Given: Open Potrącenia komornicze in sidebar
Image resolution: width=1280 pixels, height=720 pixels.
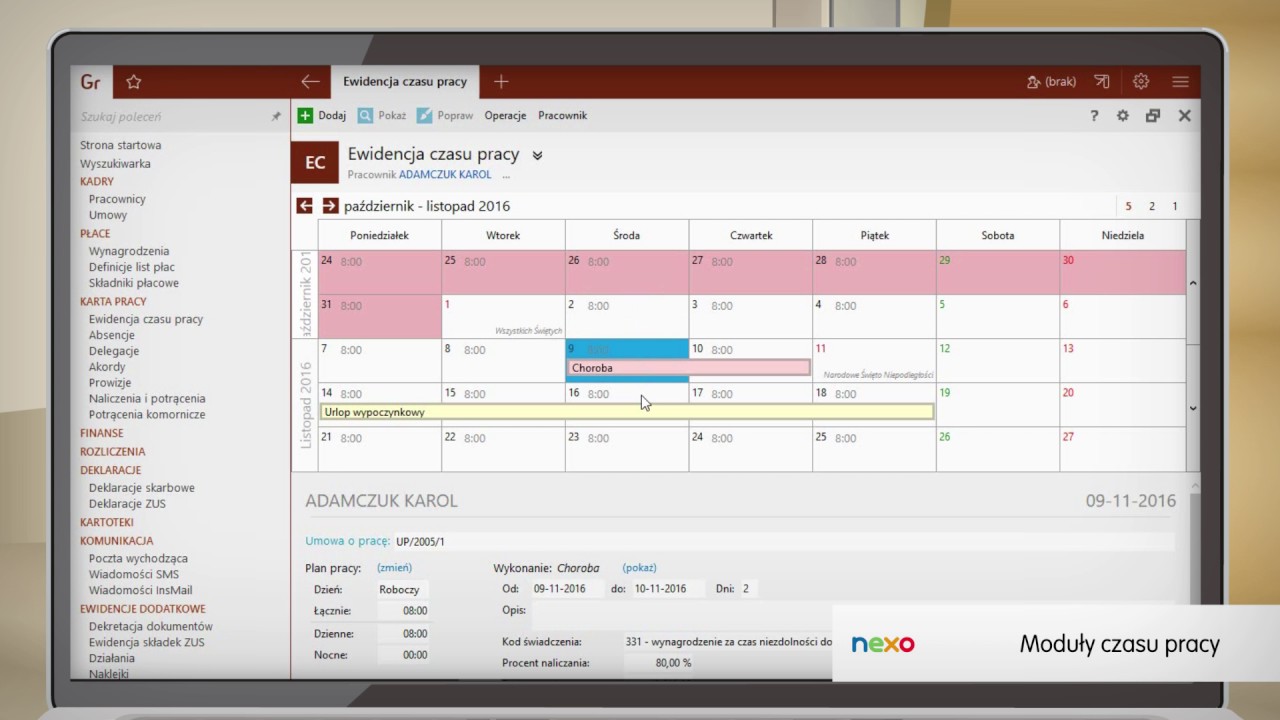Looking at the screenshot, I should pyautogui.click(x=147, y=414).
